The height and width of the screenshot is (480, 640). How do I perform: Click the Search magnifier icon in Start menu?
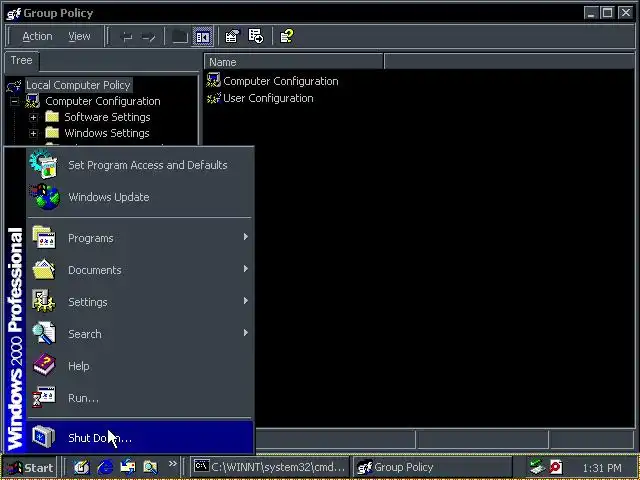[44, 333]
